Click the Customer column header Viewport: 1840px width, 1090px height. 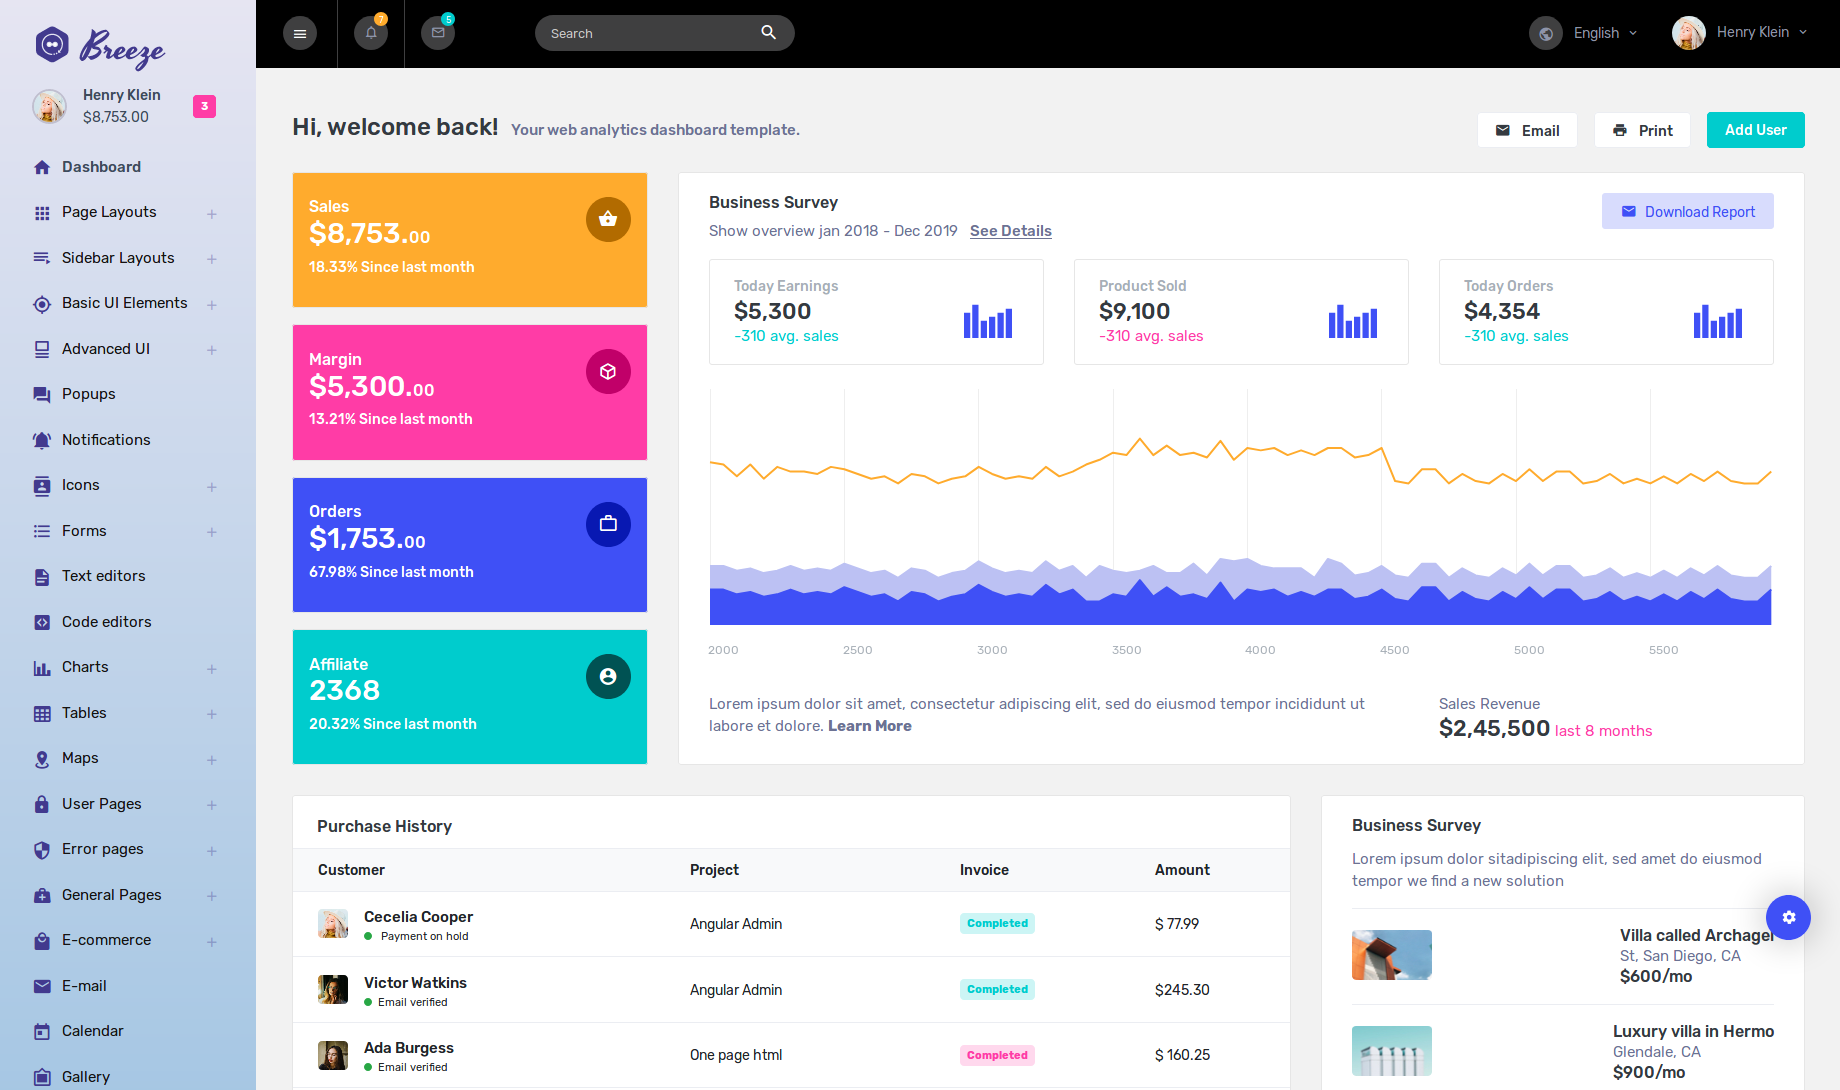[x=351, y=870]
